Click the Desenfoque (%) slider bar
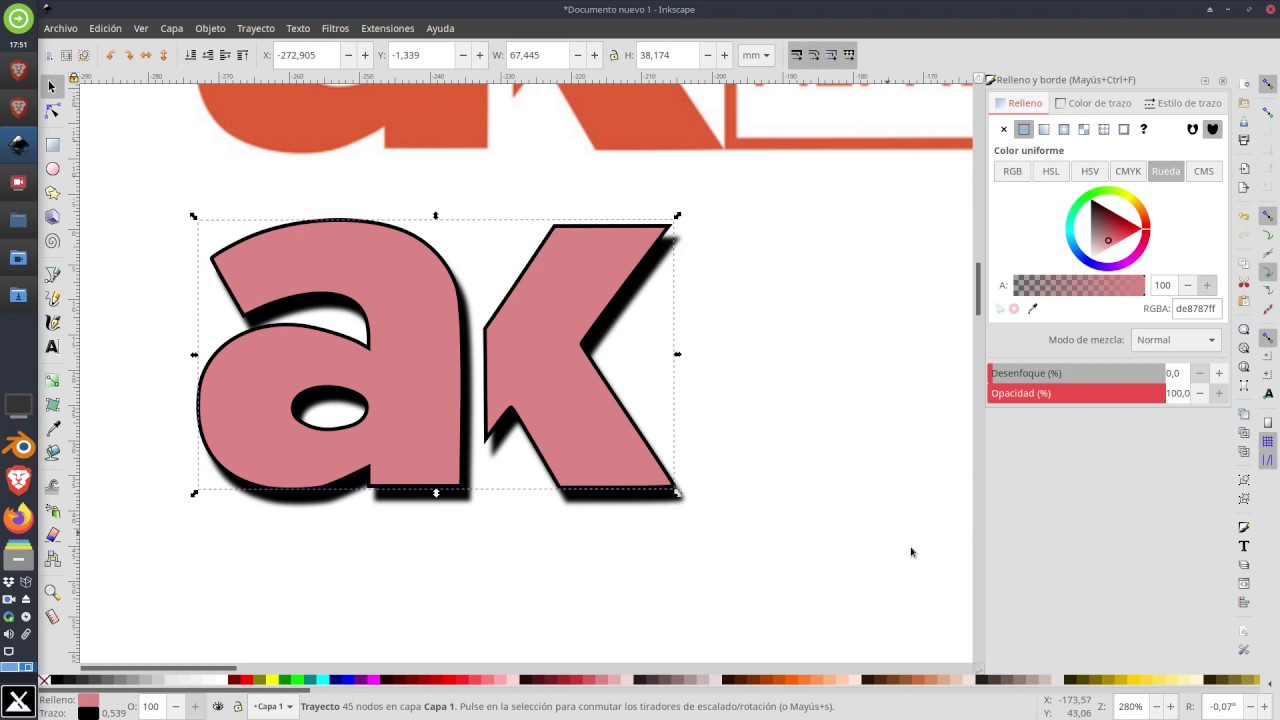 [x=1077, y=373]
